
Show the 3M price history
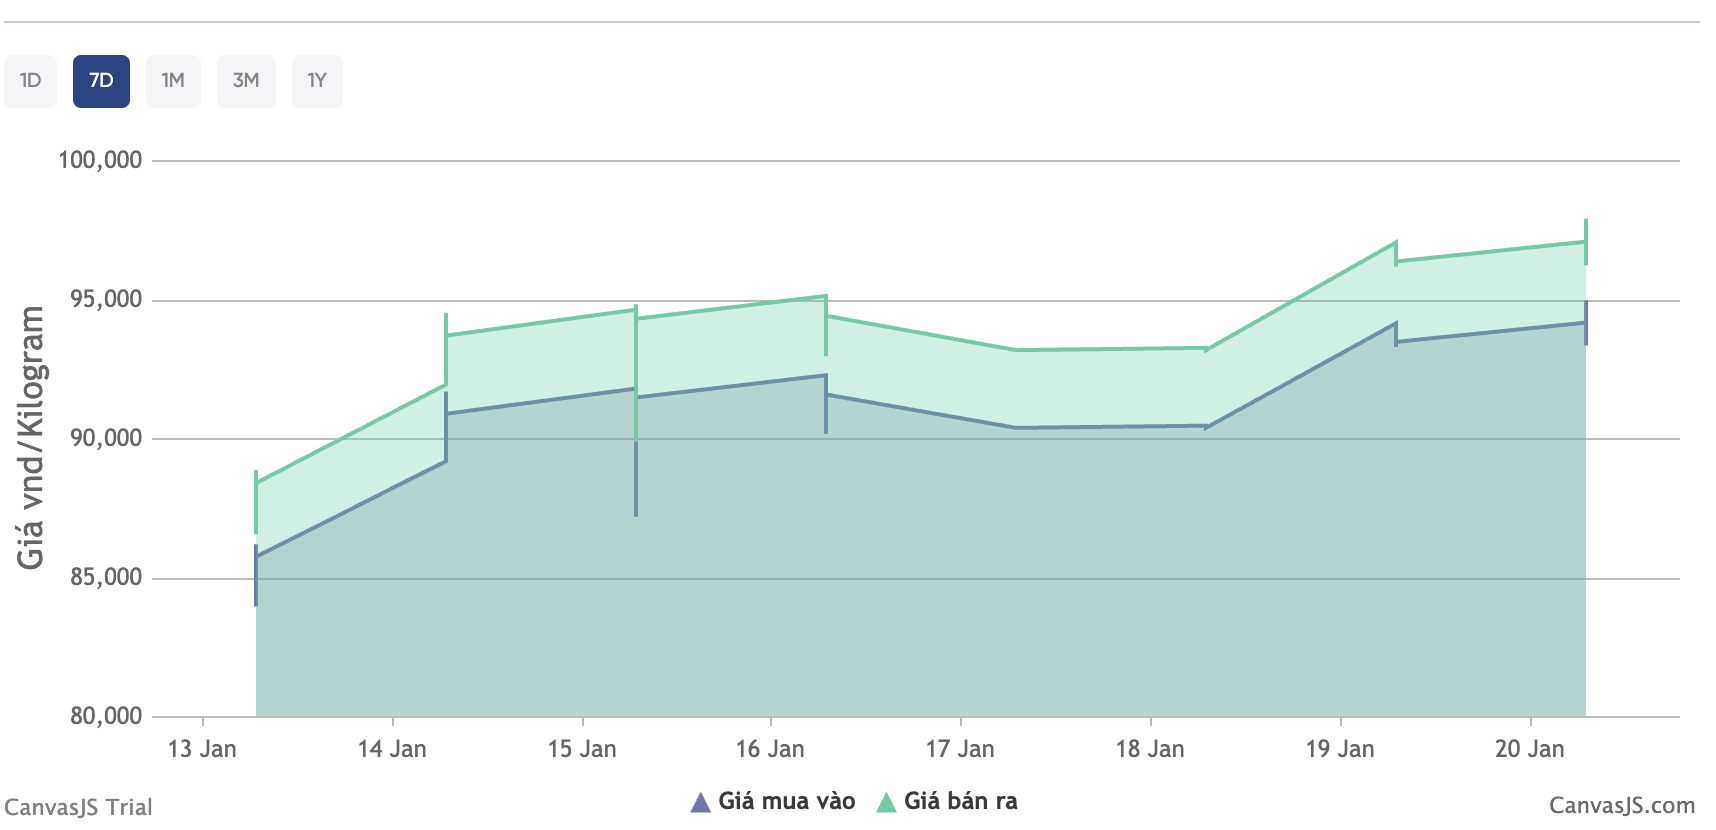(x=246, y=81)
